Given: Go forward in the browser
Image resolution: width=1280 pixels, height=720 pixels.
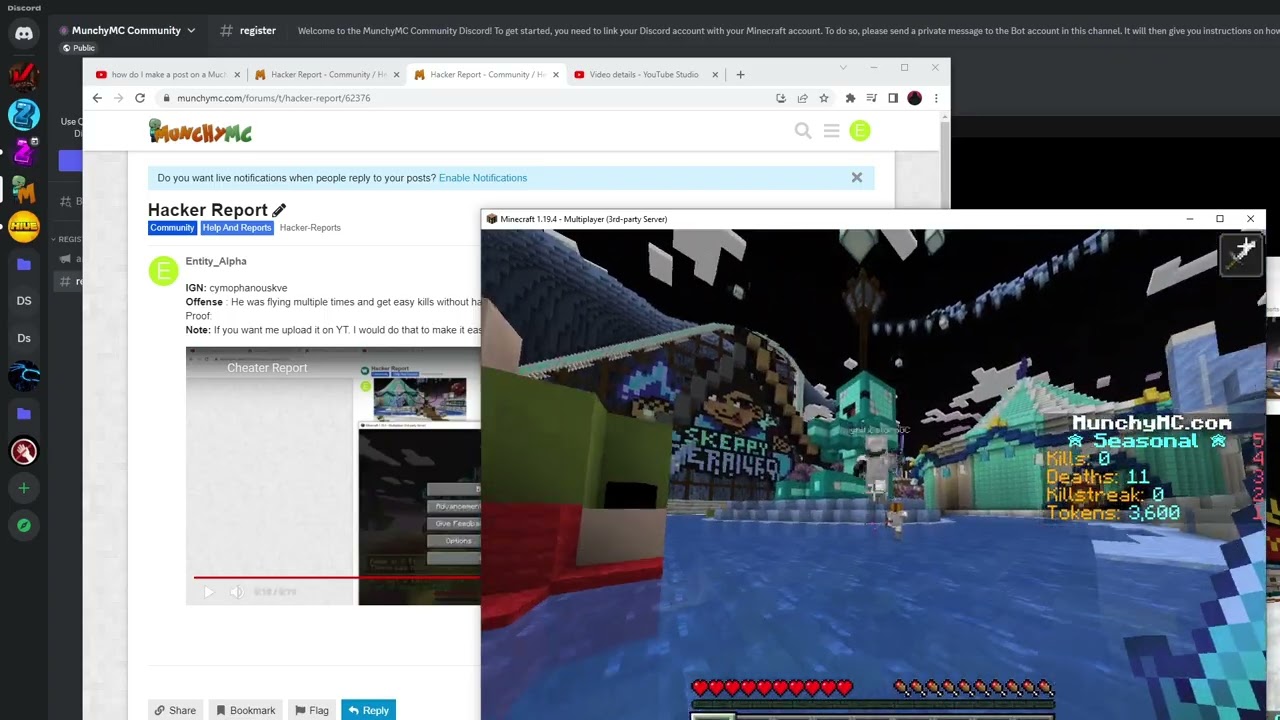Looking at the screenshot, I should (118, 98).
